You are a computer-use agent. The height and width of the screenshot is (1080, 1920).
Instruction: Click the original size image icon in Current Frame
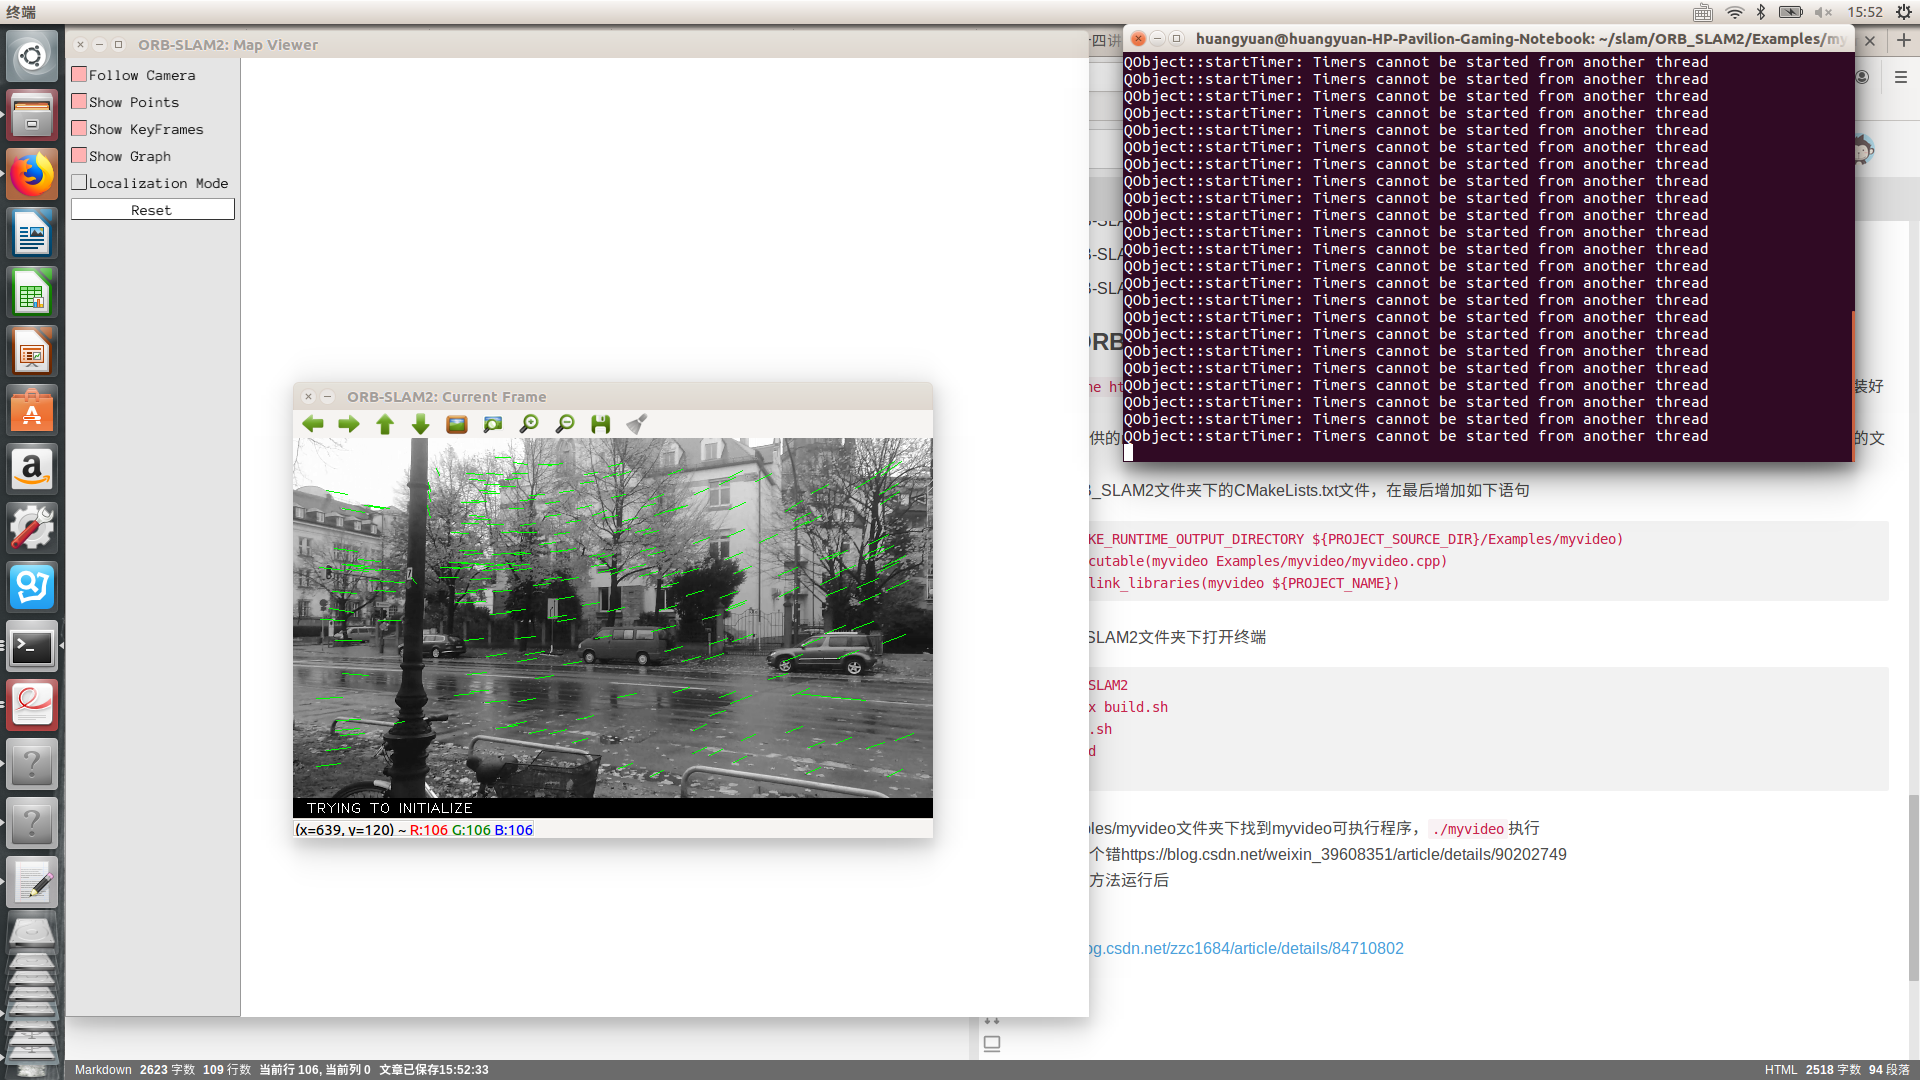click(x=457, y=424)
